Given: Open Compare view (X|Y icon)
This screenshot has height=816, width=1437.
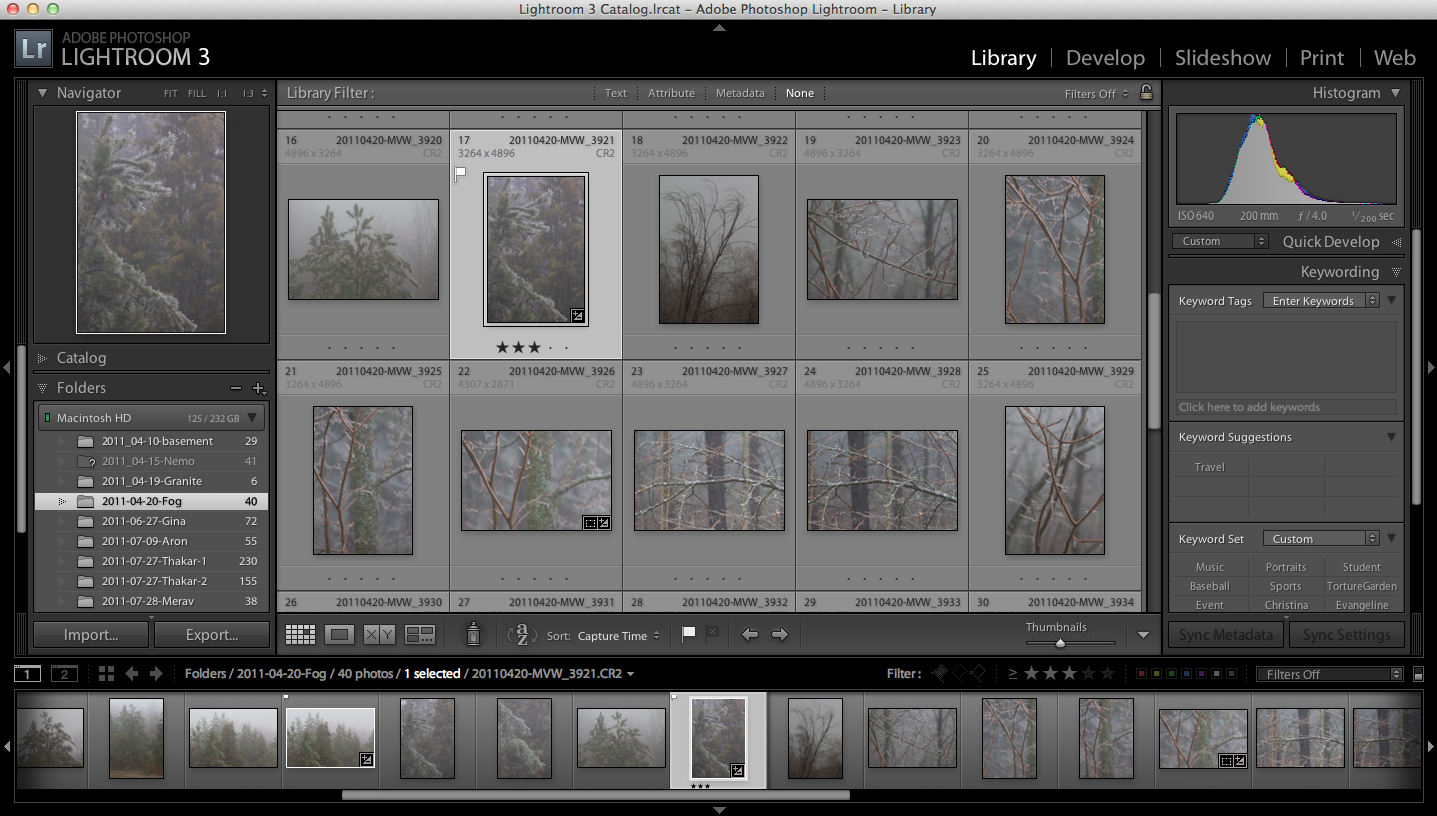Looking at the screenshot, I should click(x=379, y=635).
